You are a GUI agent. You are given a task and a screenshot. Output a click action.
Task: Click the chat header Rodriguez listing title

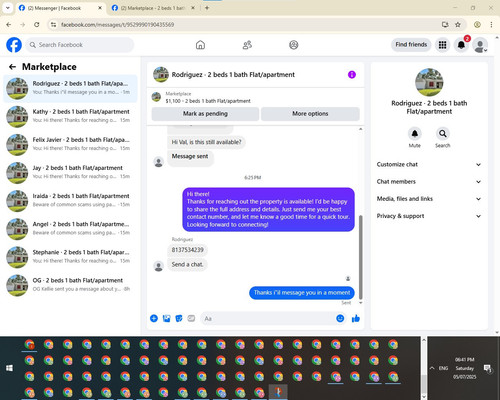click(233, 75)
